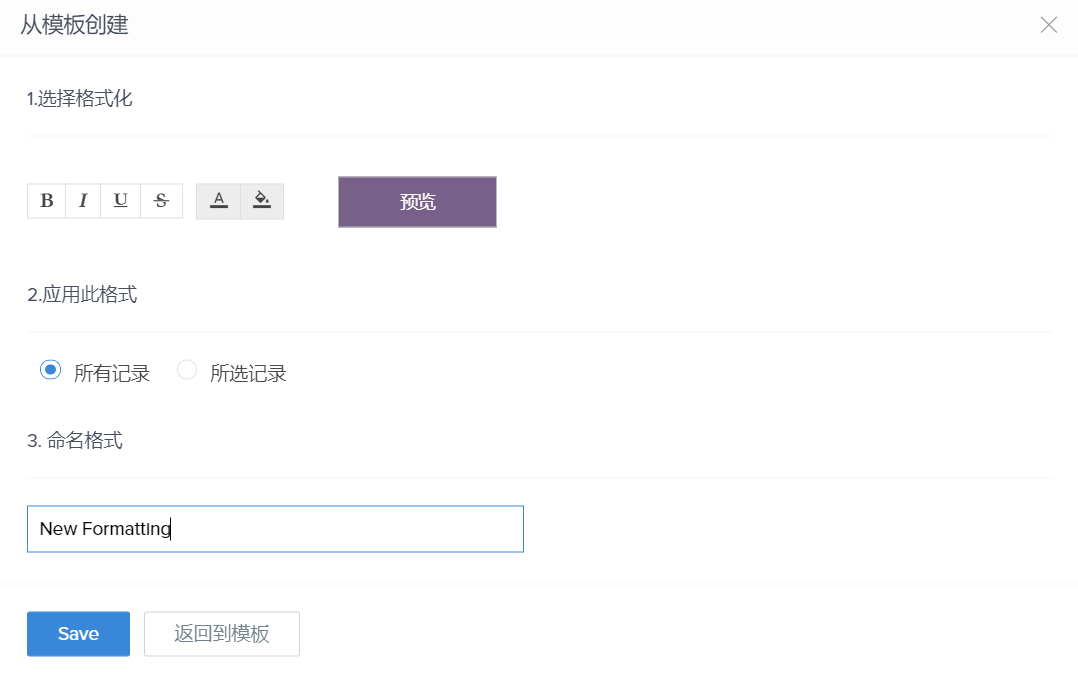Toggle bold formatting with the B icon
1078x683 pixels.
47,201
